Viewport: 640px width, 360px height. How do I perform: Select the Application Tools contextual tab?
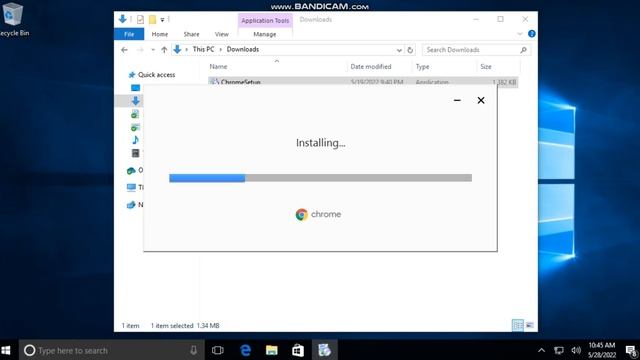click(x=265, y=20)
